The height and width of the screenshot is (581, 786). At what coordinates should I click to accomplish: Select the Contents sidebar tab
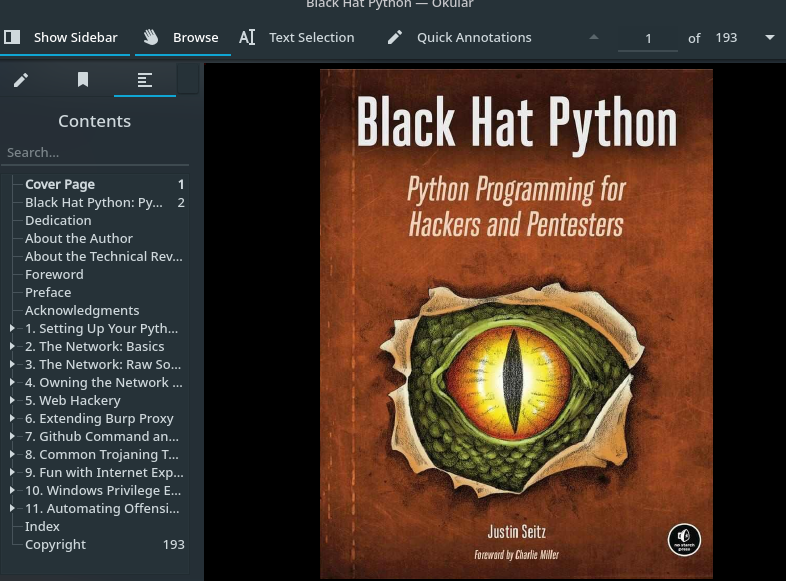point(145,80)
